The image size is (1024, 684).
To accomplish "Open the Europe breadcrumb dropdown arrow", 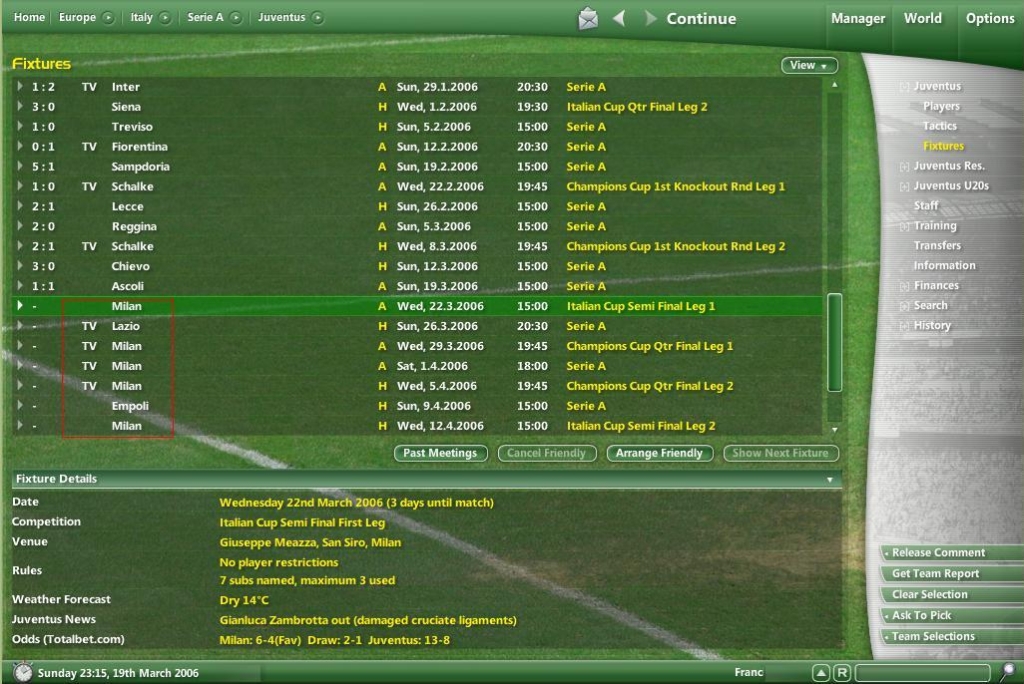I will pyautogui.click(x=108, y=18).
